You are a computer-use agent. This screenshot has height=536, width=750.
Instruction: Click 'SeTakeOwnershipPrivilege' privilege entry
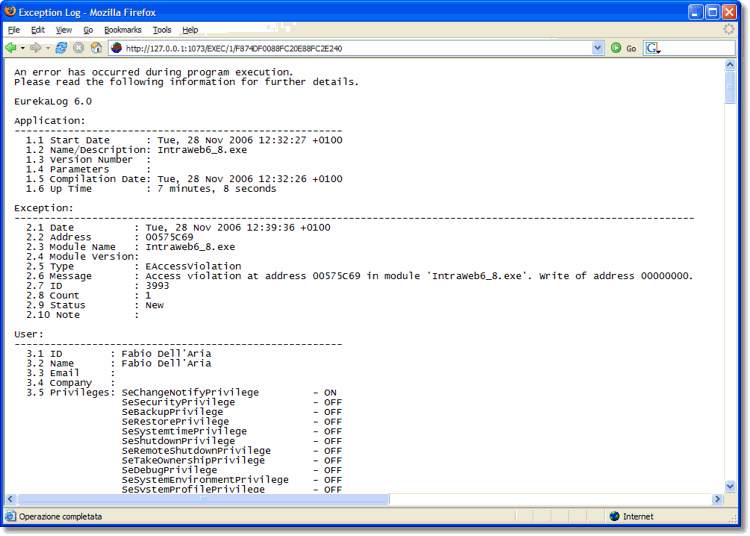coord(193,460)
